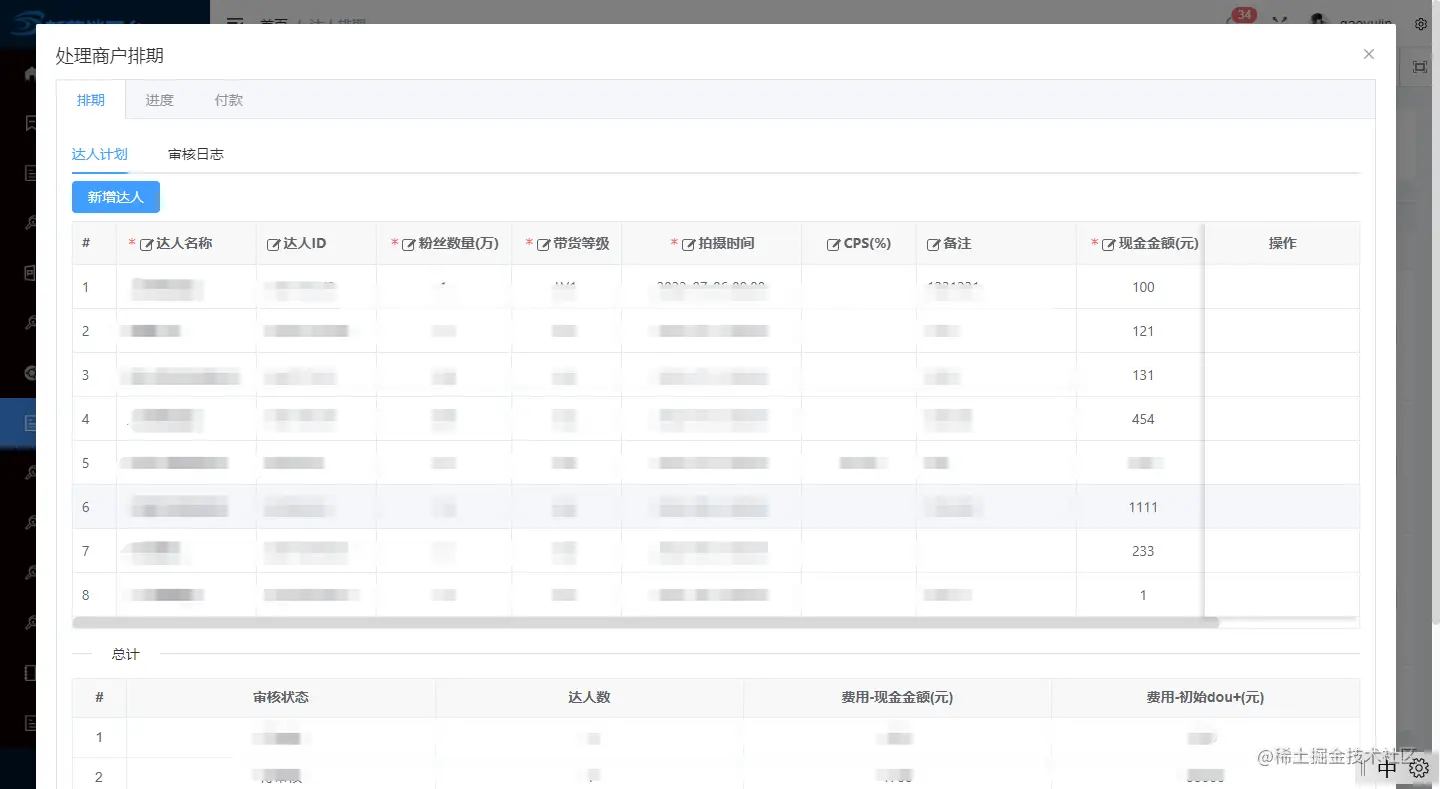Open the 审核日志 sub-tab
The width and height of the screenshot is (1440, 789).
point(196,154)
